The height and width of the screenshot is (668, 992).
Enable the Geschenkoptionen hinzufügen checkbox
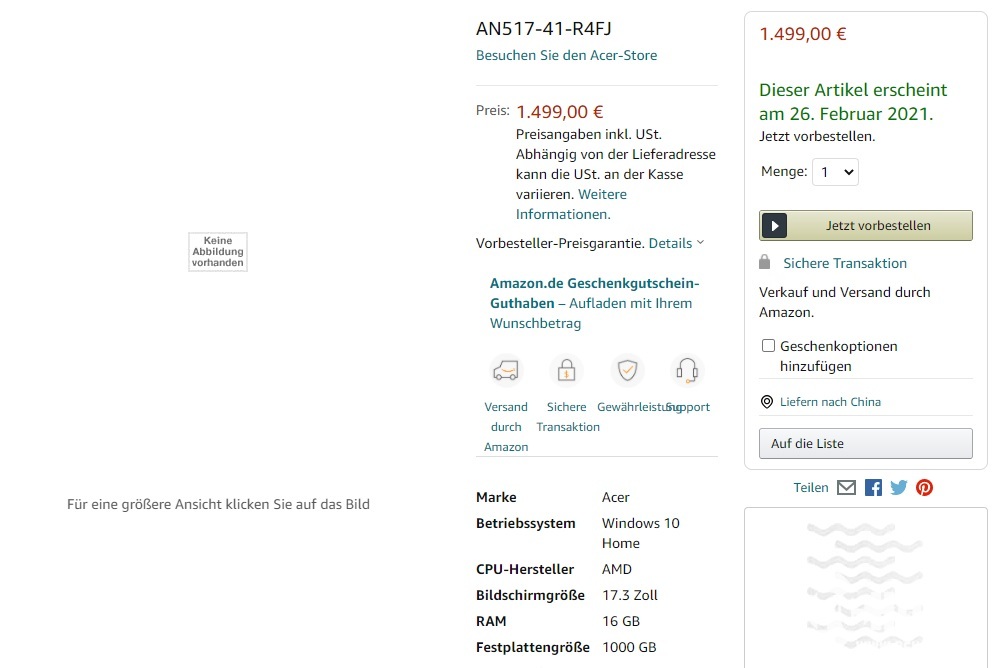(768, 346)
